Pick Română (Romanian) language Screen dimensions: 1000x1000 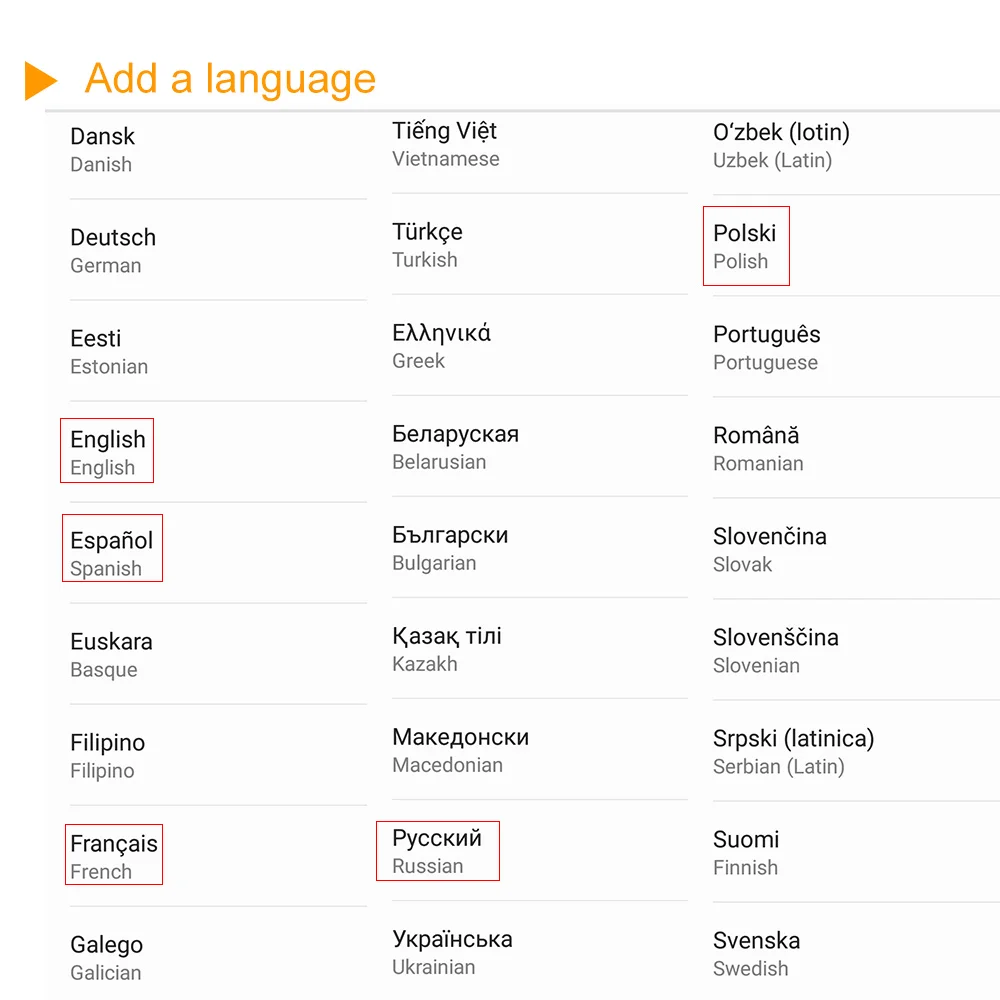point(856,448)
